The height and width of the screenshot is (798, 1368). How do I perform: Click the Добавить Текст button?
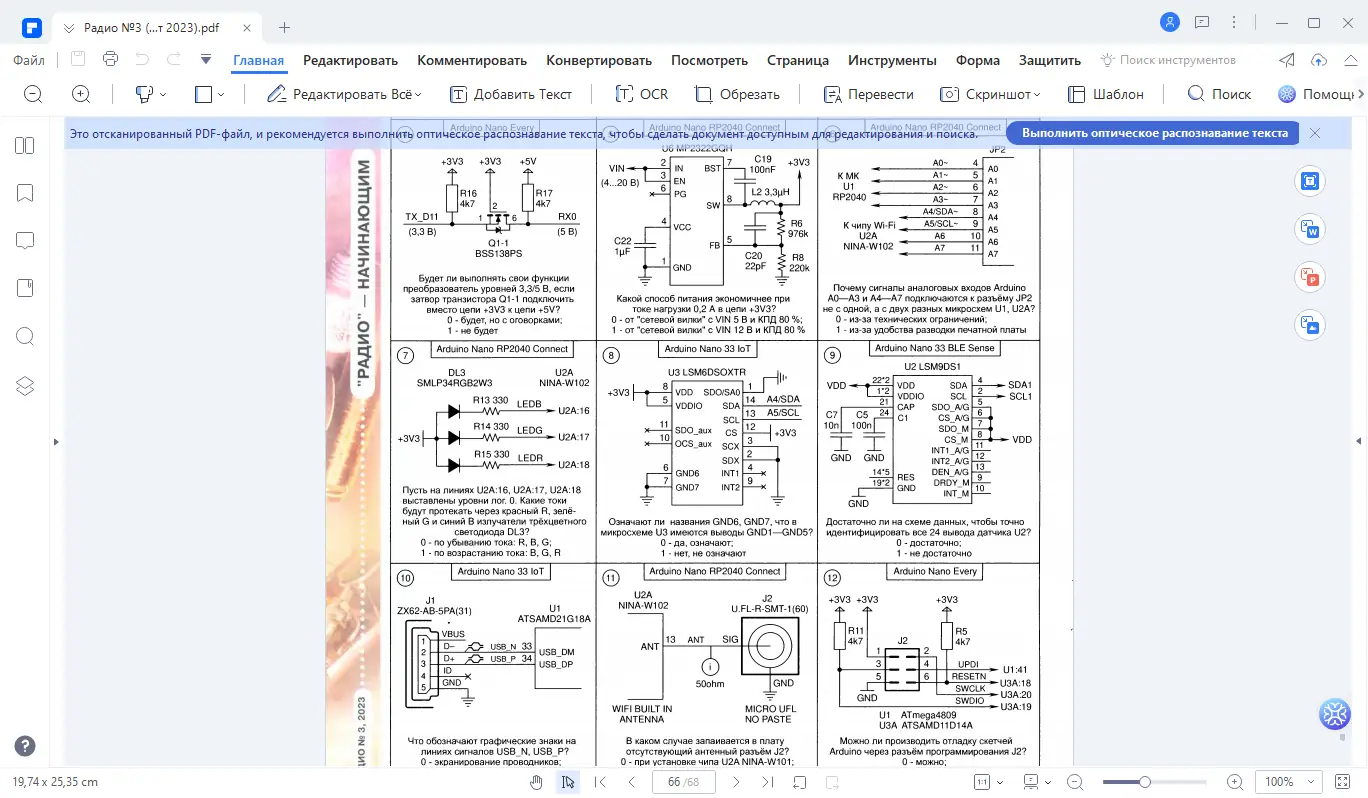[x=511, y=94]
